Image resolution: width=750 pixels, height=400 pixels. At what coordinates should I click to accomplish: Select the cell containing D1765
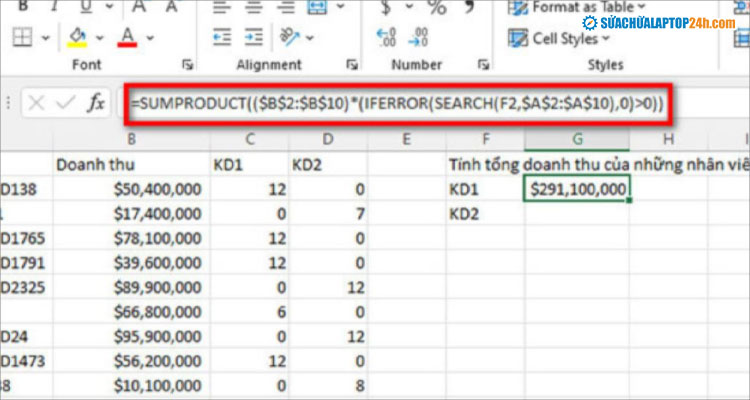click(x=26, y=238)
